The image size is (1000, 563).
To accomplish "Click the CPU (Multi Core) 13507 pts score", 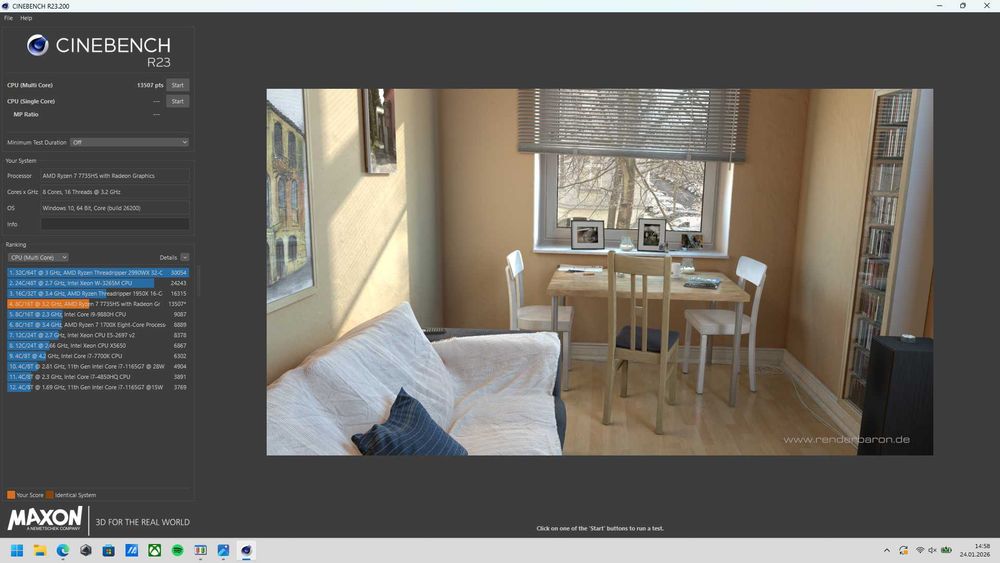I will point(150,85).
